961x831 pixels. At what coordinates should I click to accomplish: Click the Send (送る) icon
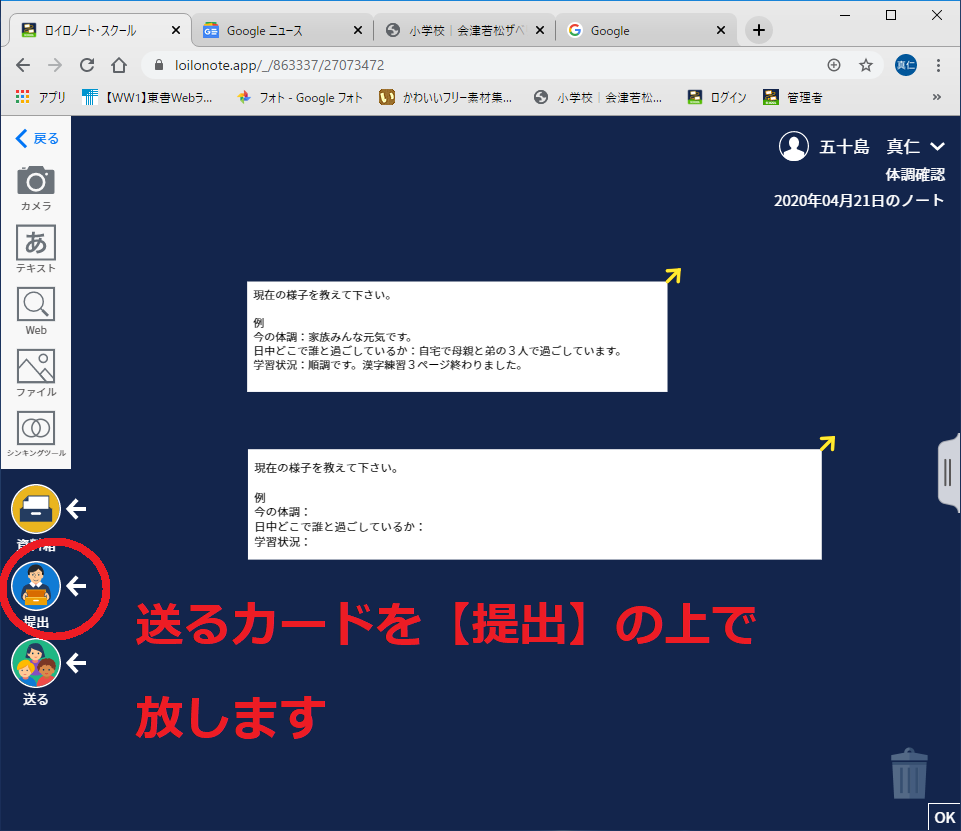(36, 664)
